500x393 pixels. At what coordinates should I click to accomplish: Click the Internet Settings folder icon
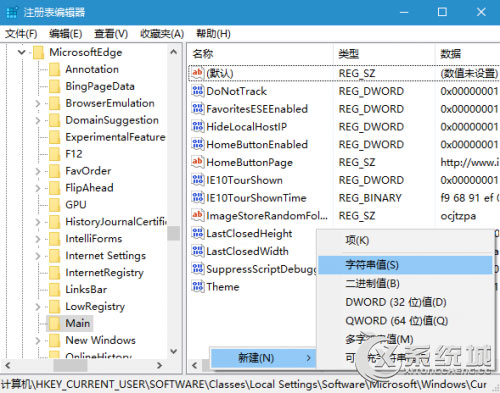(54, 256)
